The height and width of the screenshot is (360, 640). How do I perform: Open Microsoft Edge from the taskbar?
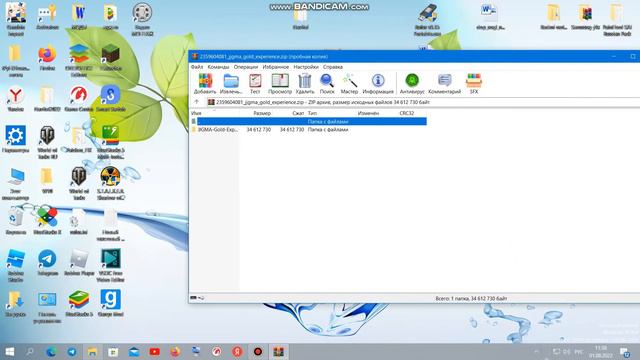51,351
